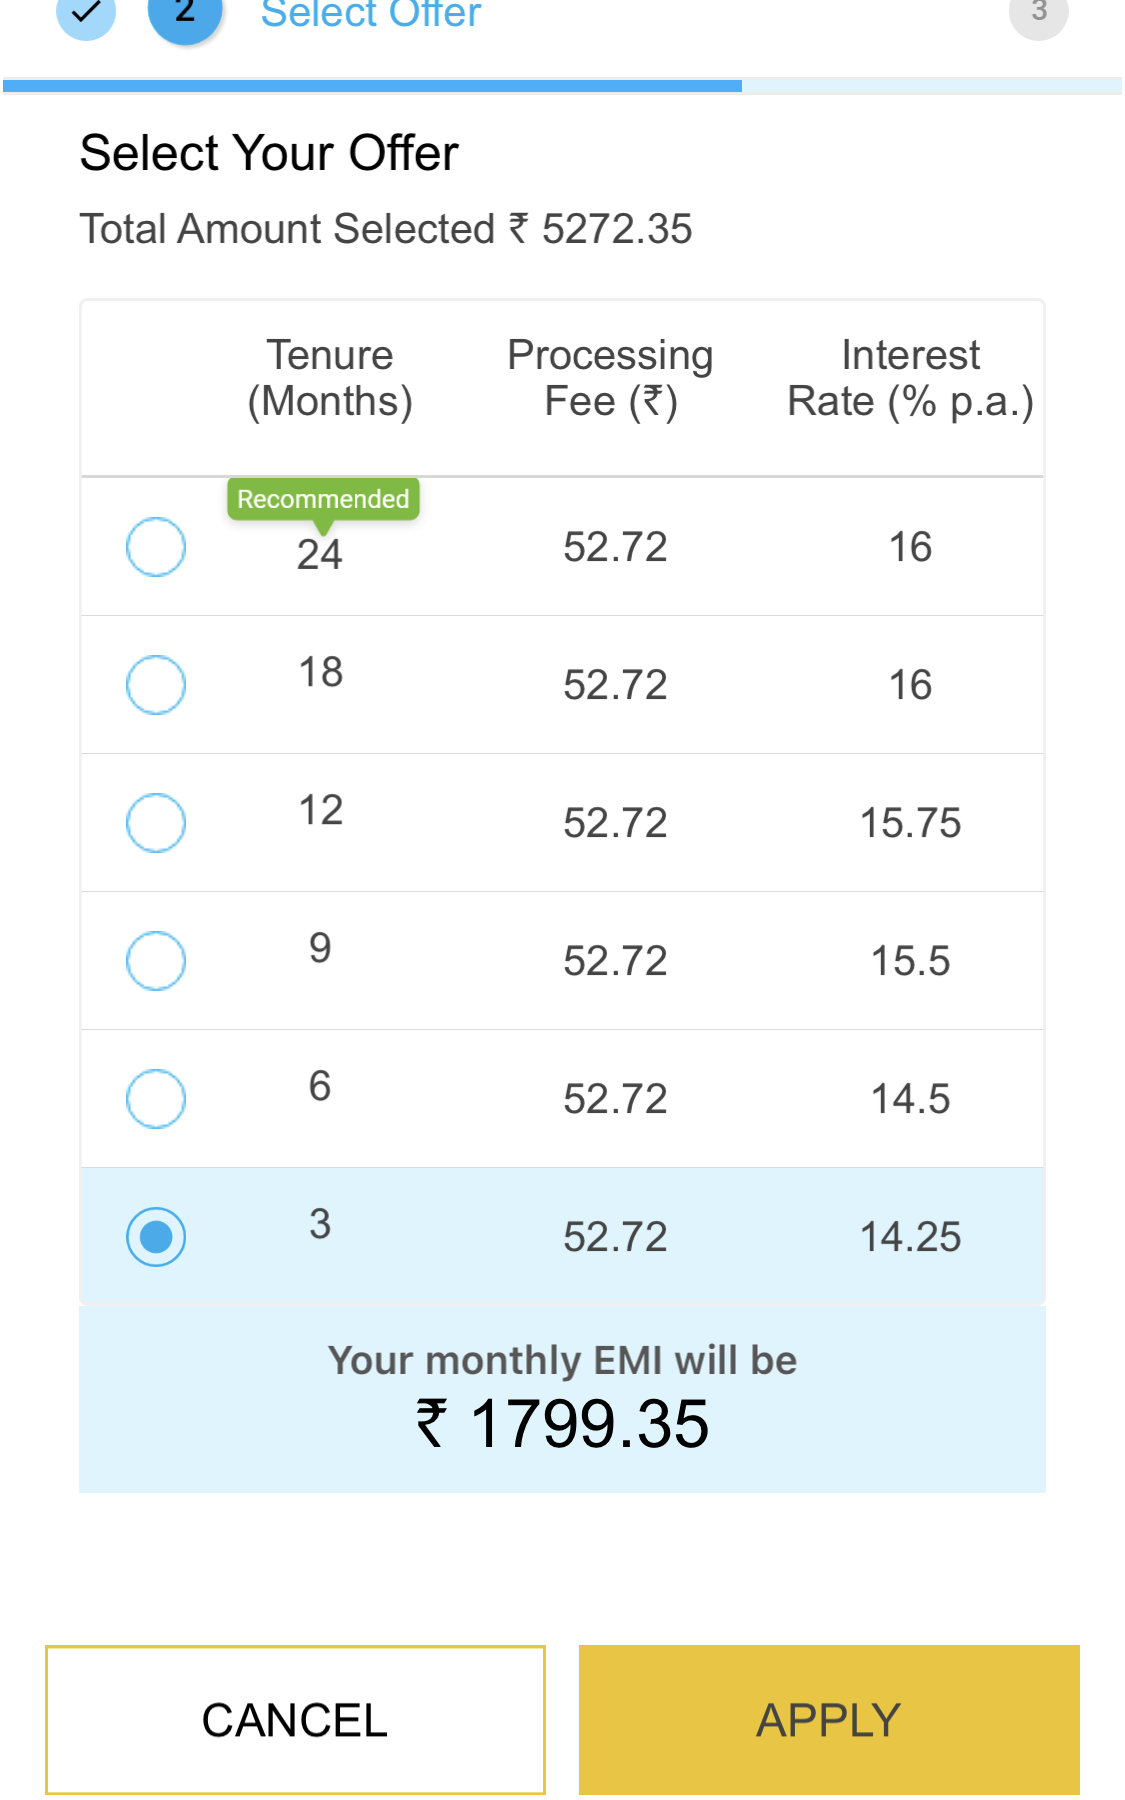Click the Select Offer step label
Viewport: 1125px width, 1800px height.
pos(371,14)
